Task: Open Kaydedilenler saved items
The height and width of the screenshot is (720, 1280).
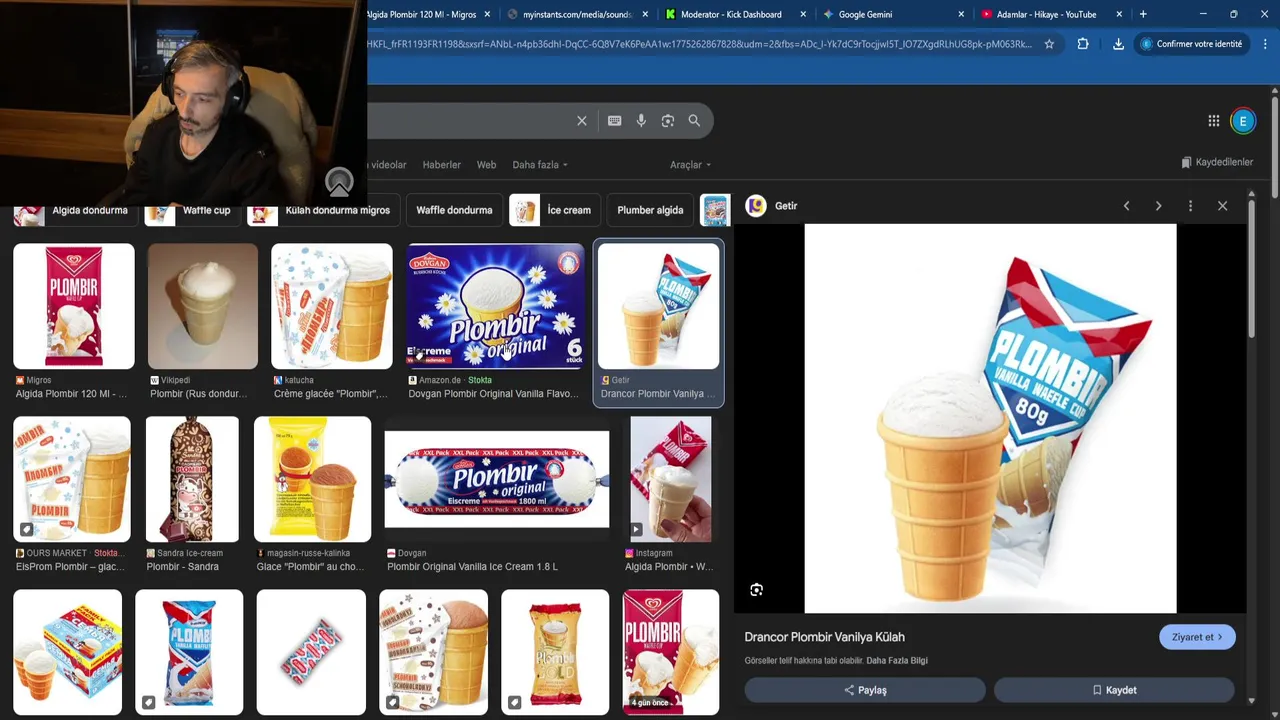Action: tap(1216, 162)
